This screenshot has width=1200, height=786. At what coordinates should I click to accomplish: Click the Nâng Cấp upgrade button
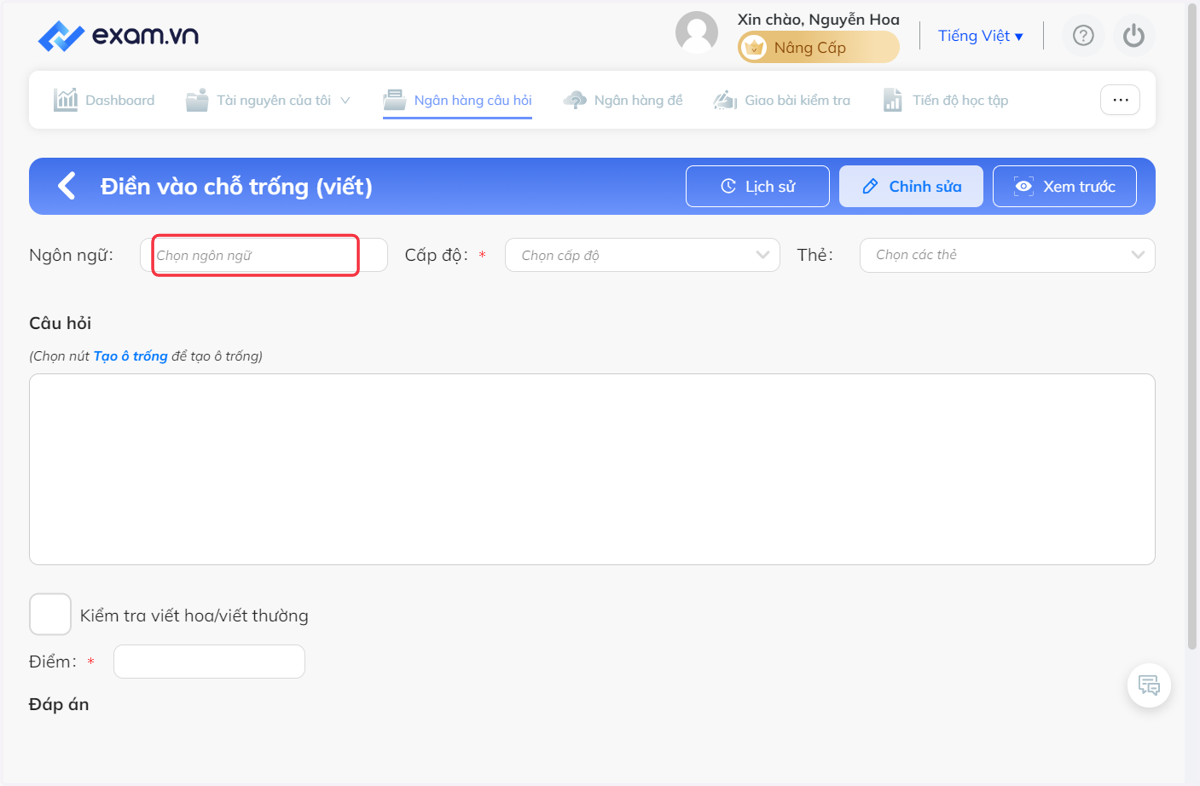819,47
